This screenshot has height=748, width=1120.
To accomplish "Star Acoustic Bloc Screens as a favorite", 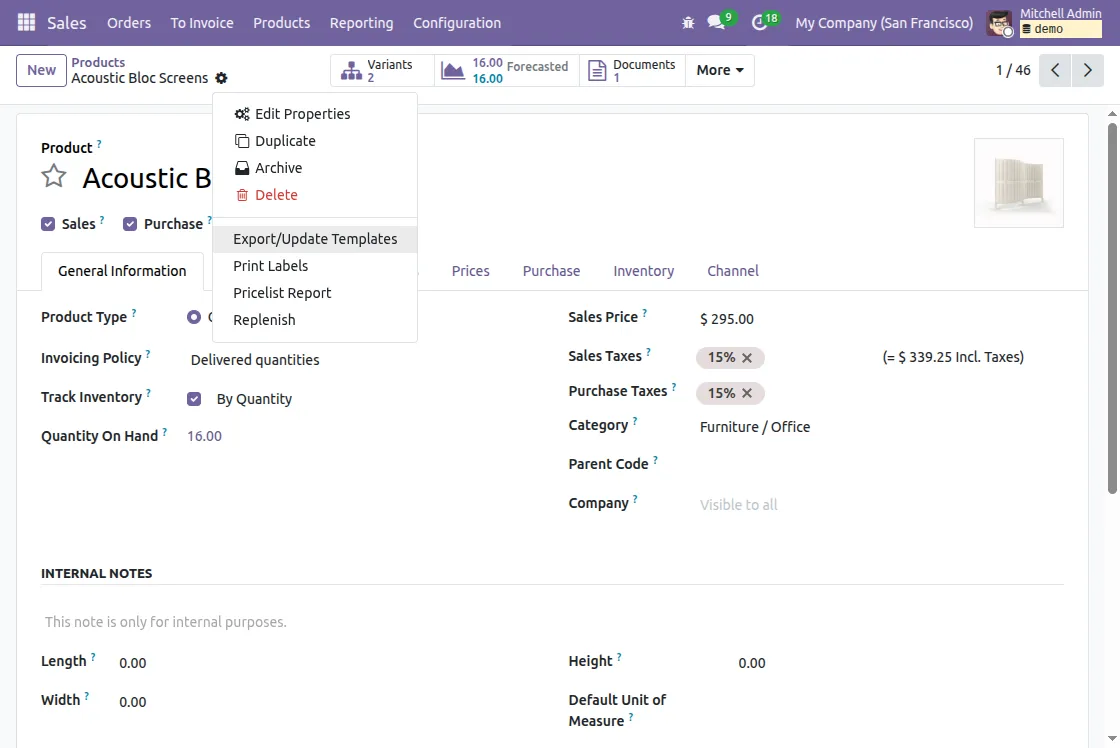I will click(53, 176).
